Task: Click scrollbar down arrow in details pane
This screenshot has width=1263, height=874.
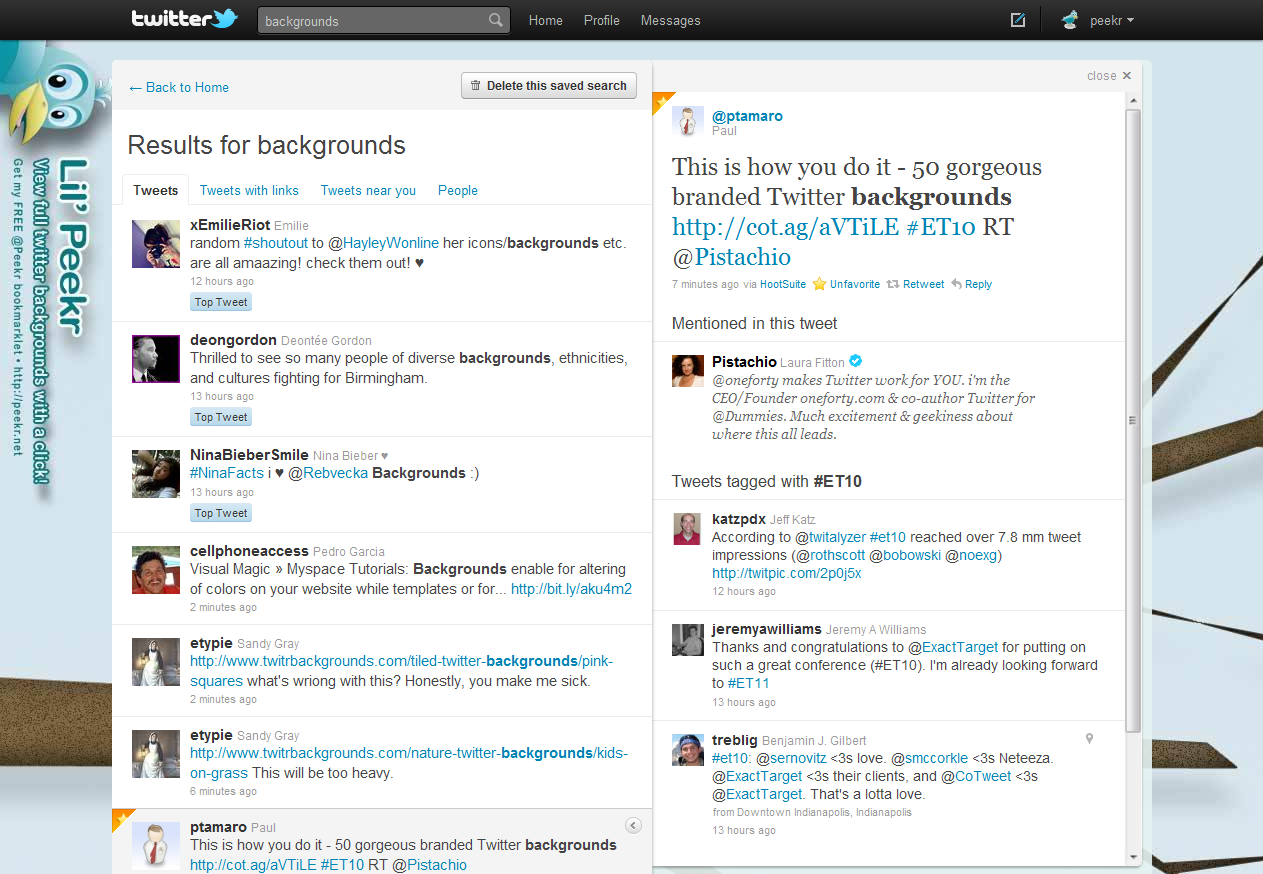Action: click(1133, 857)
